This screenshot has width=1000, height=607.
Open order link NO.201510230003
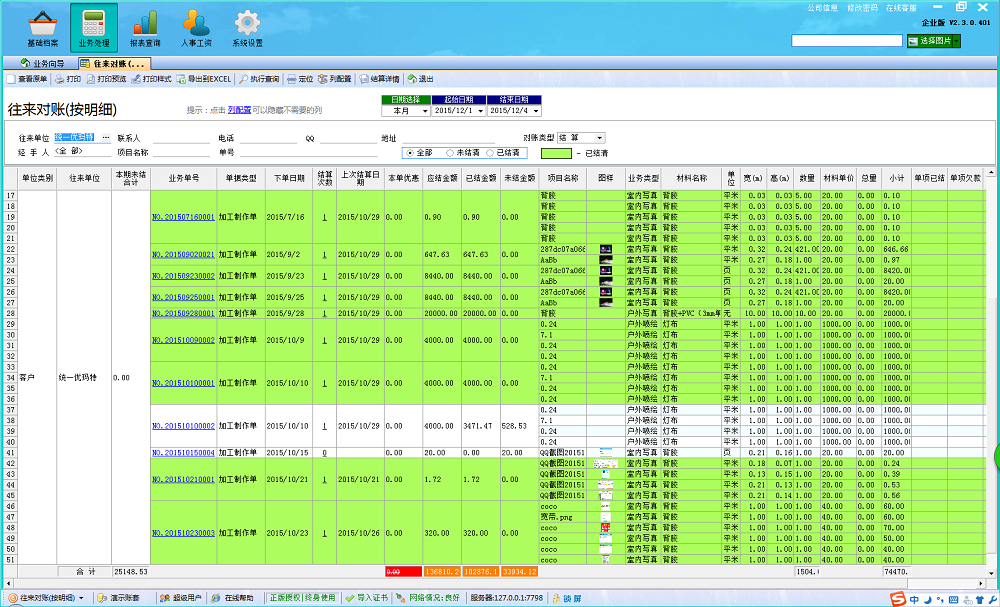tap(183, 533)
